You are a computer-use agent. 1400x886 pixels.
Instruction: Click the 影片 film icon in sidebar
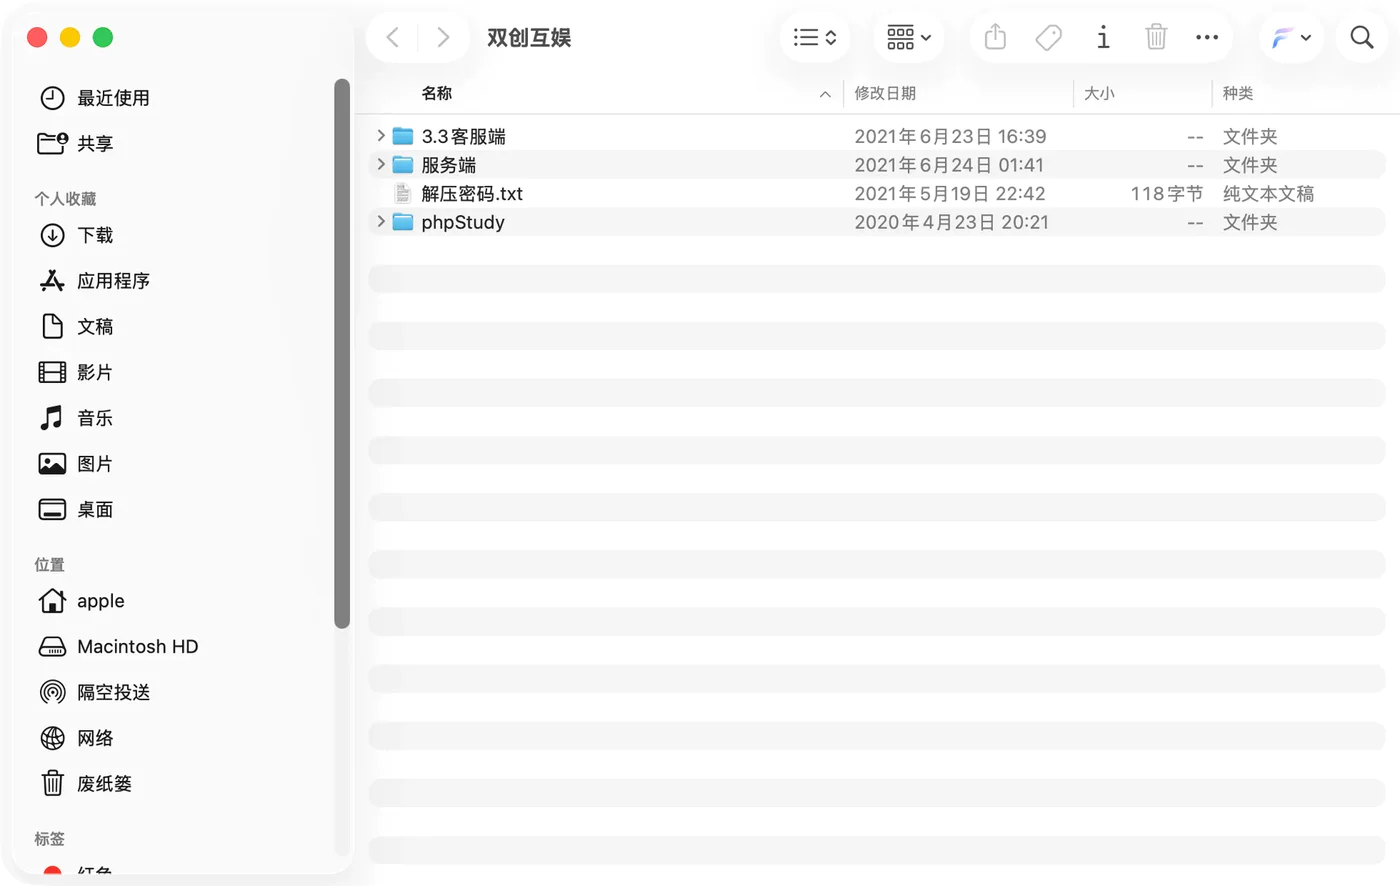coord(52,372)
